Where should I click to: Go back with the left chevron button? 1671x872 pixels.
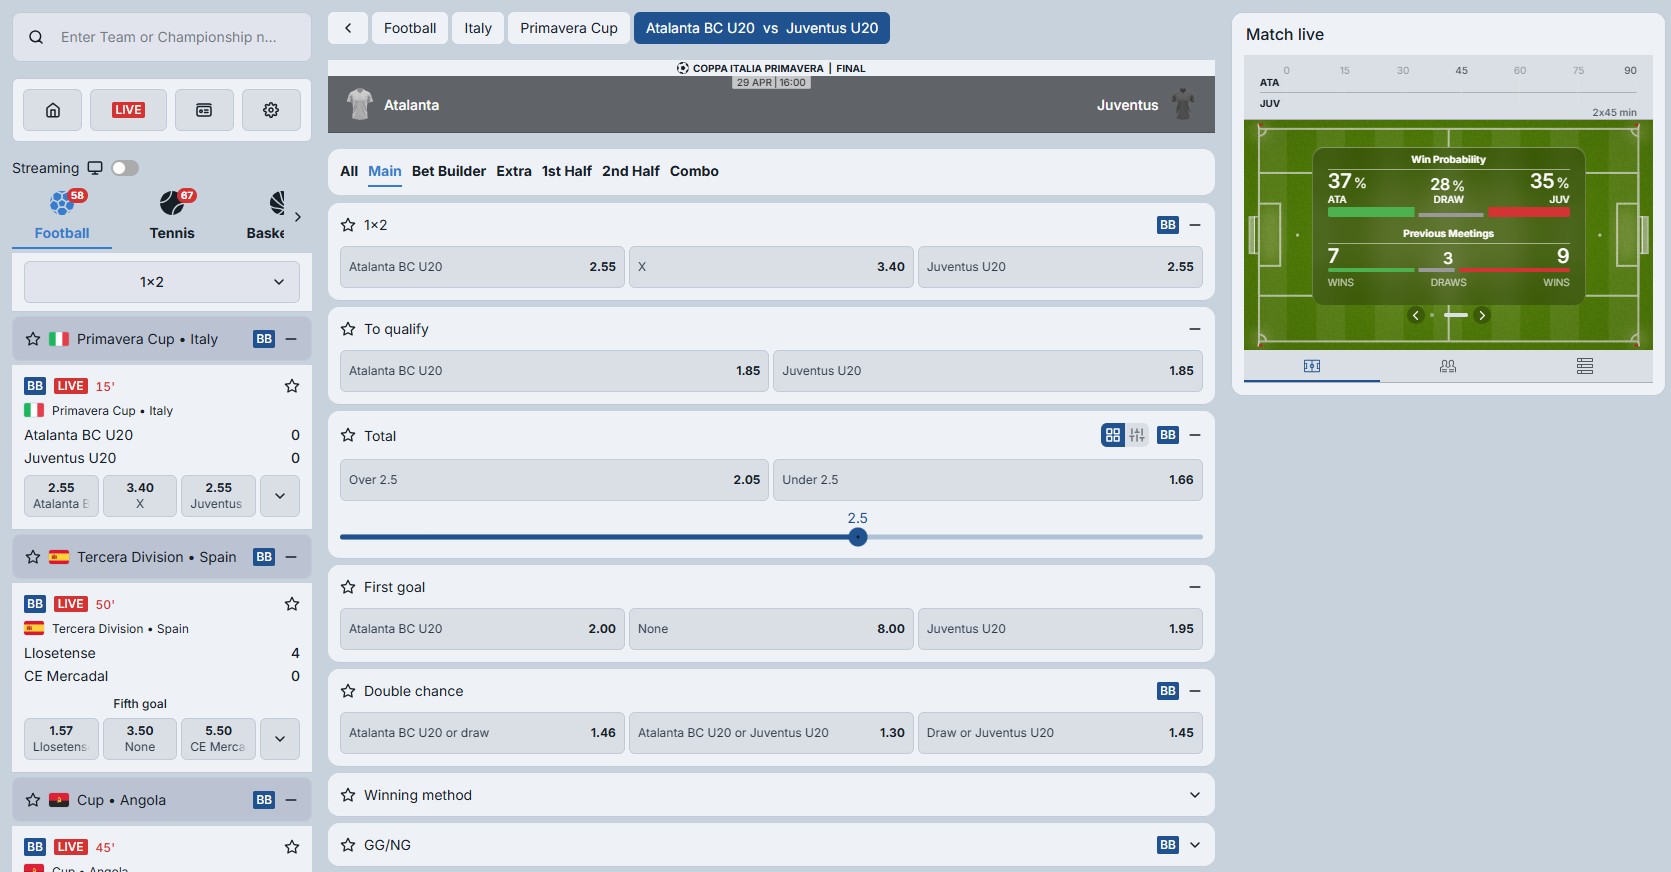(348, 28)
